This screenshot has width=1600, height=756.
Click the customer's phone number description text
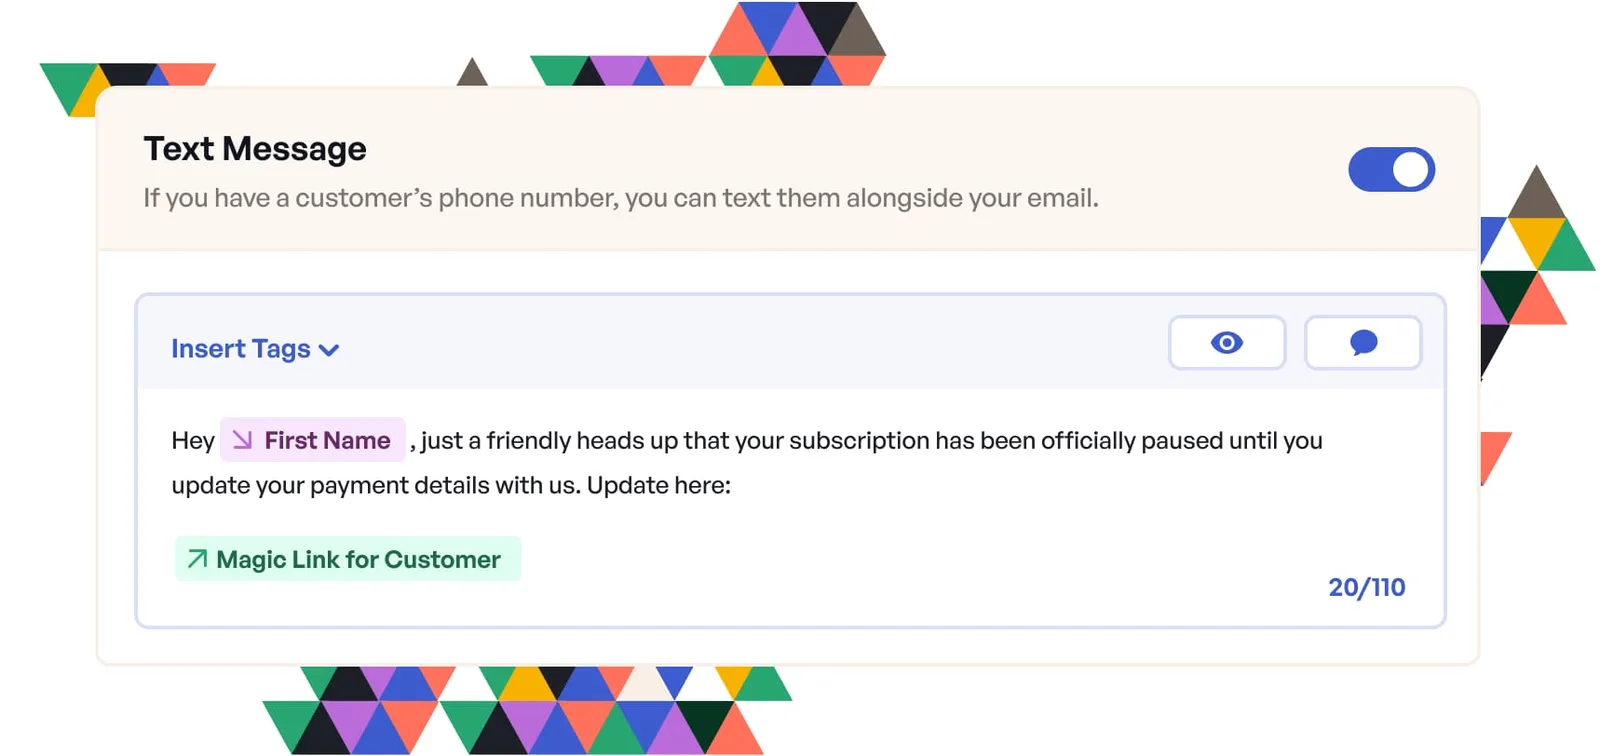tap(621, 198)
